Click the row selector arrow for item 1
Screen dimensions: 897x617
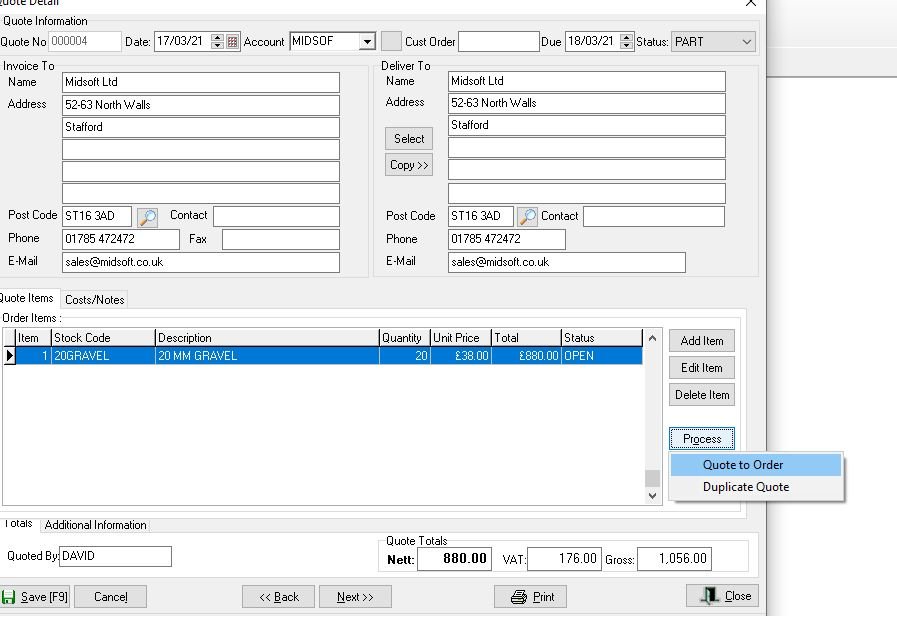pyautogui.click(x=9, y=356)
